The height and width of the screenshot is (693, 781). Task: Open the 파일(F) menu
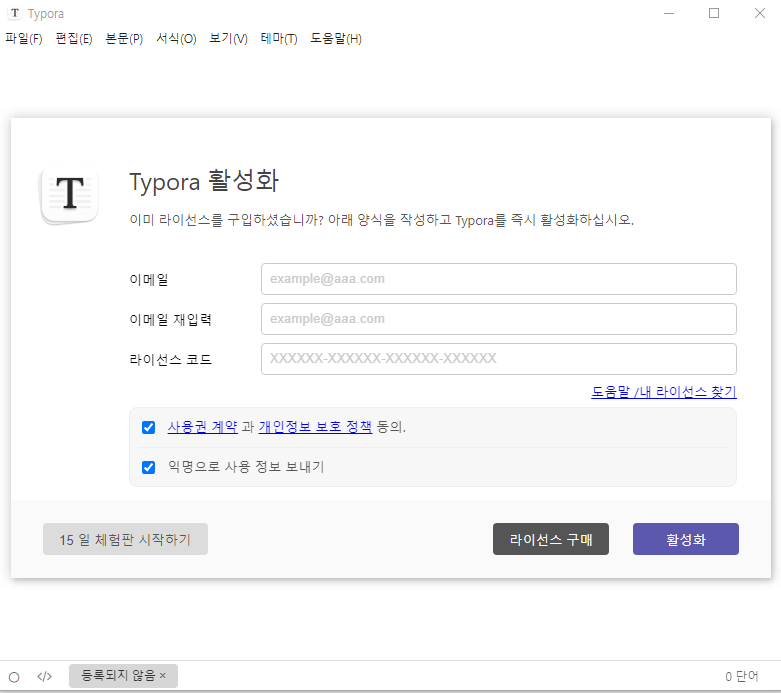tap(24, 38)
